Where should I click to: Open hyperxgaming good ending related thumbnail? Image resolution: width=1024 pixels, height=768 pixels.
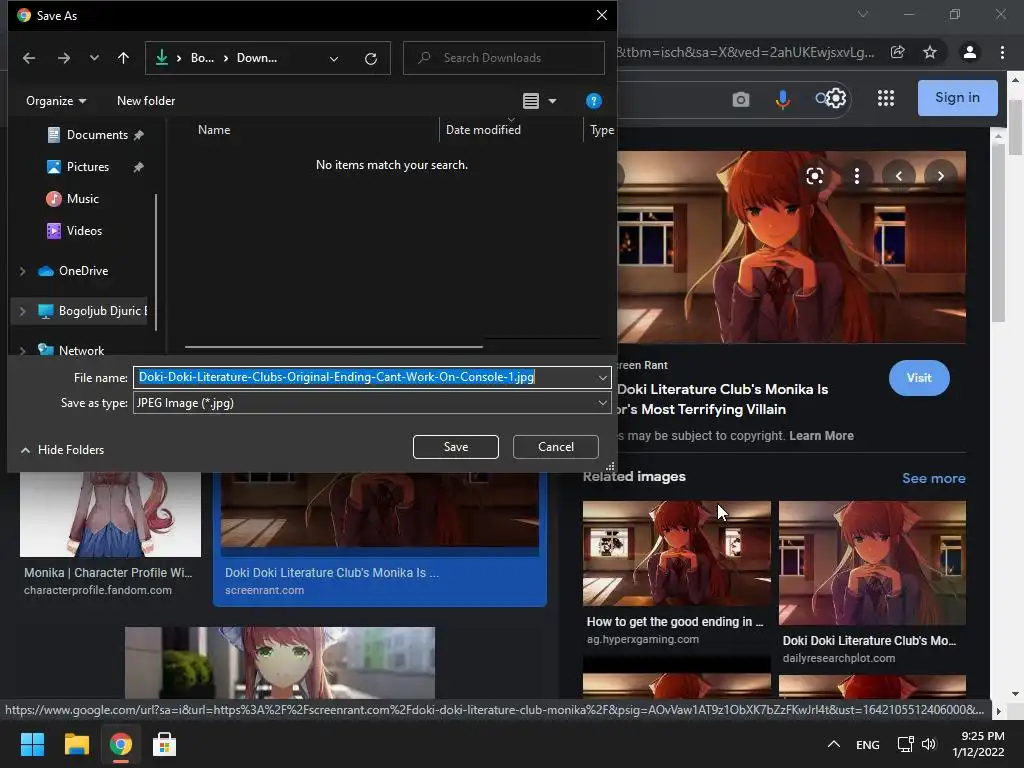point(677,553)
